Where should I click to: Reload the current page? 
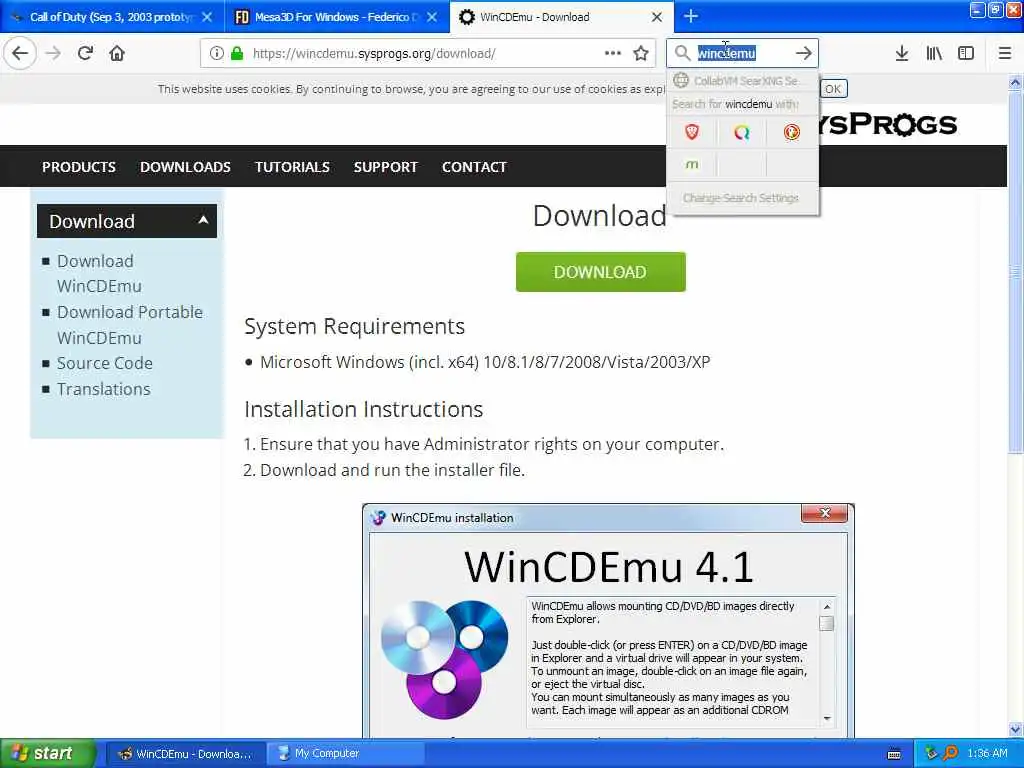85,53
